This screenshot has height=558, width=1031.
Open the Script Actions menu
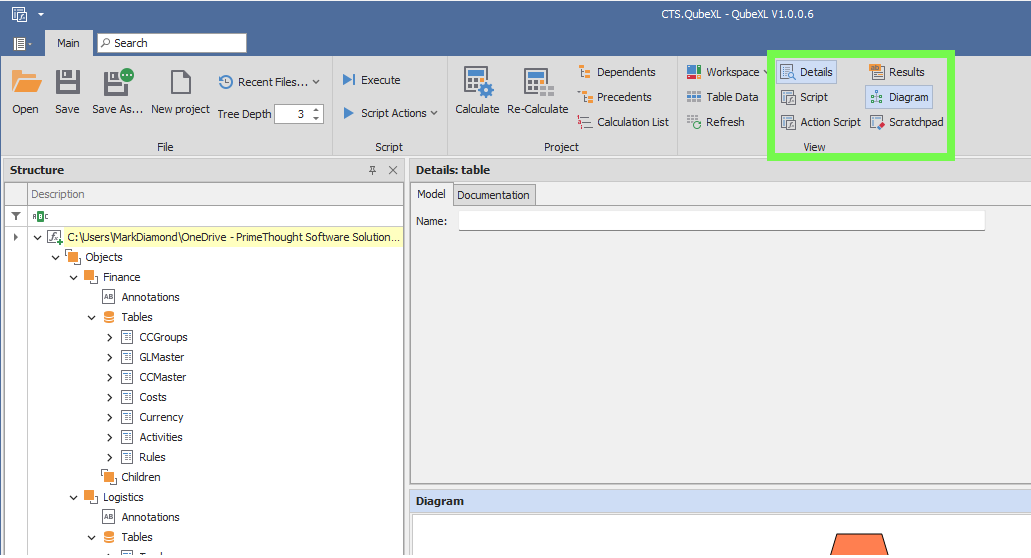tap(390, 113)
